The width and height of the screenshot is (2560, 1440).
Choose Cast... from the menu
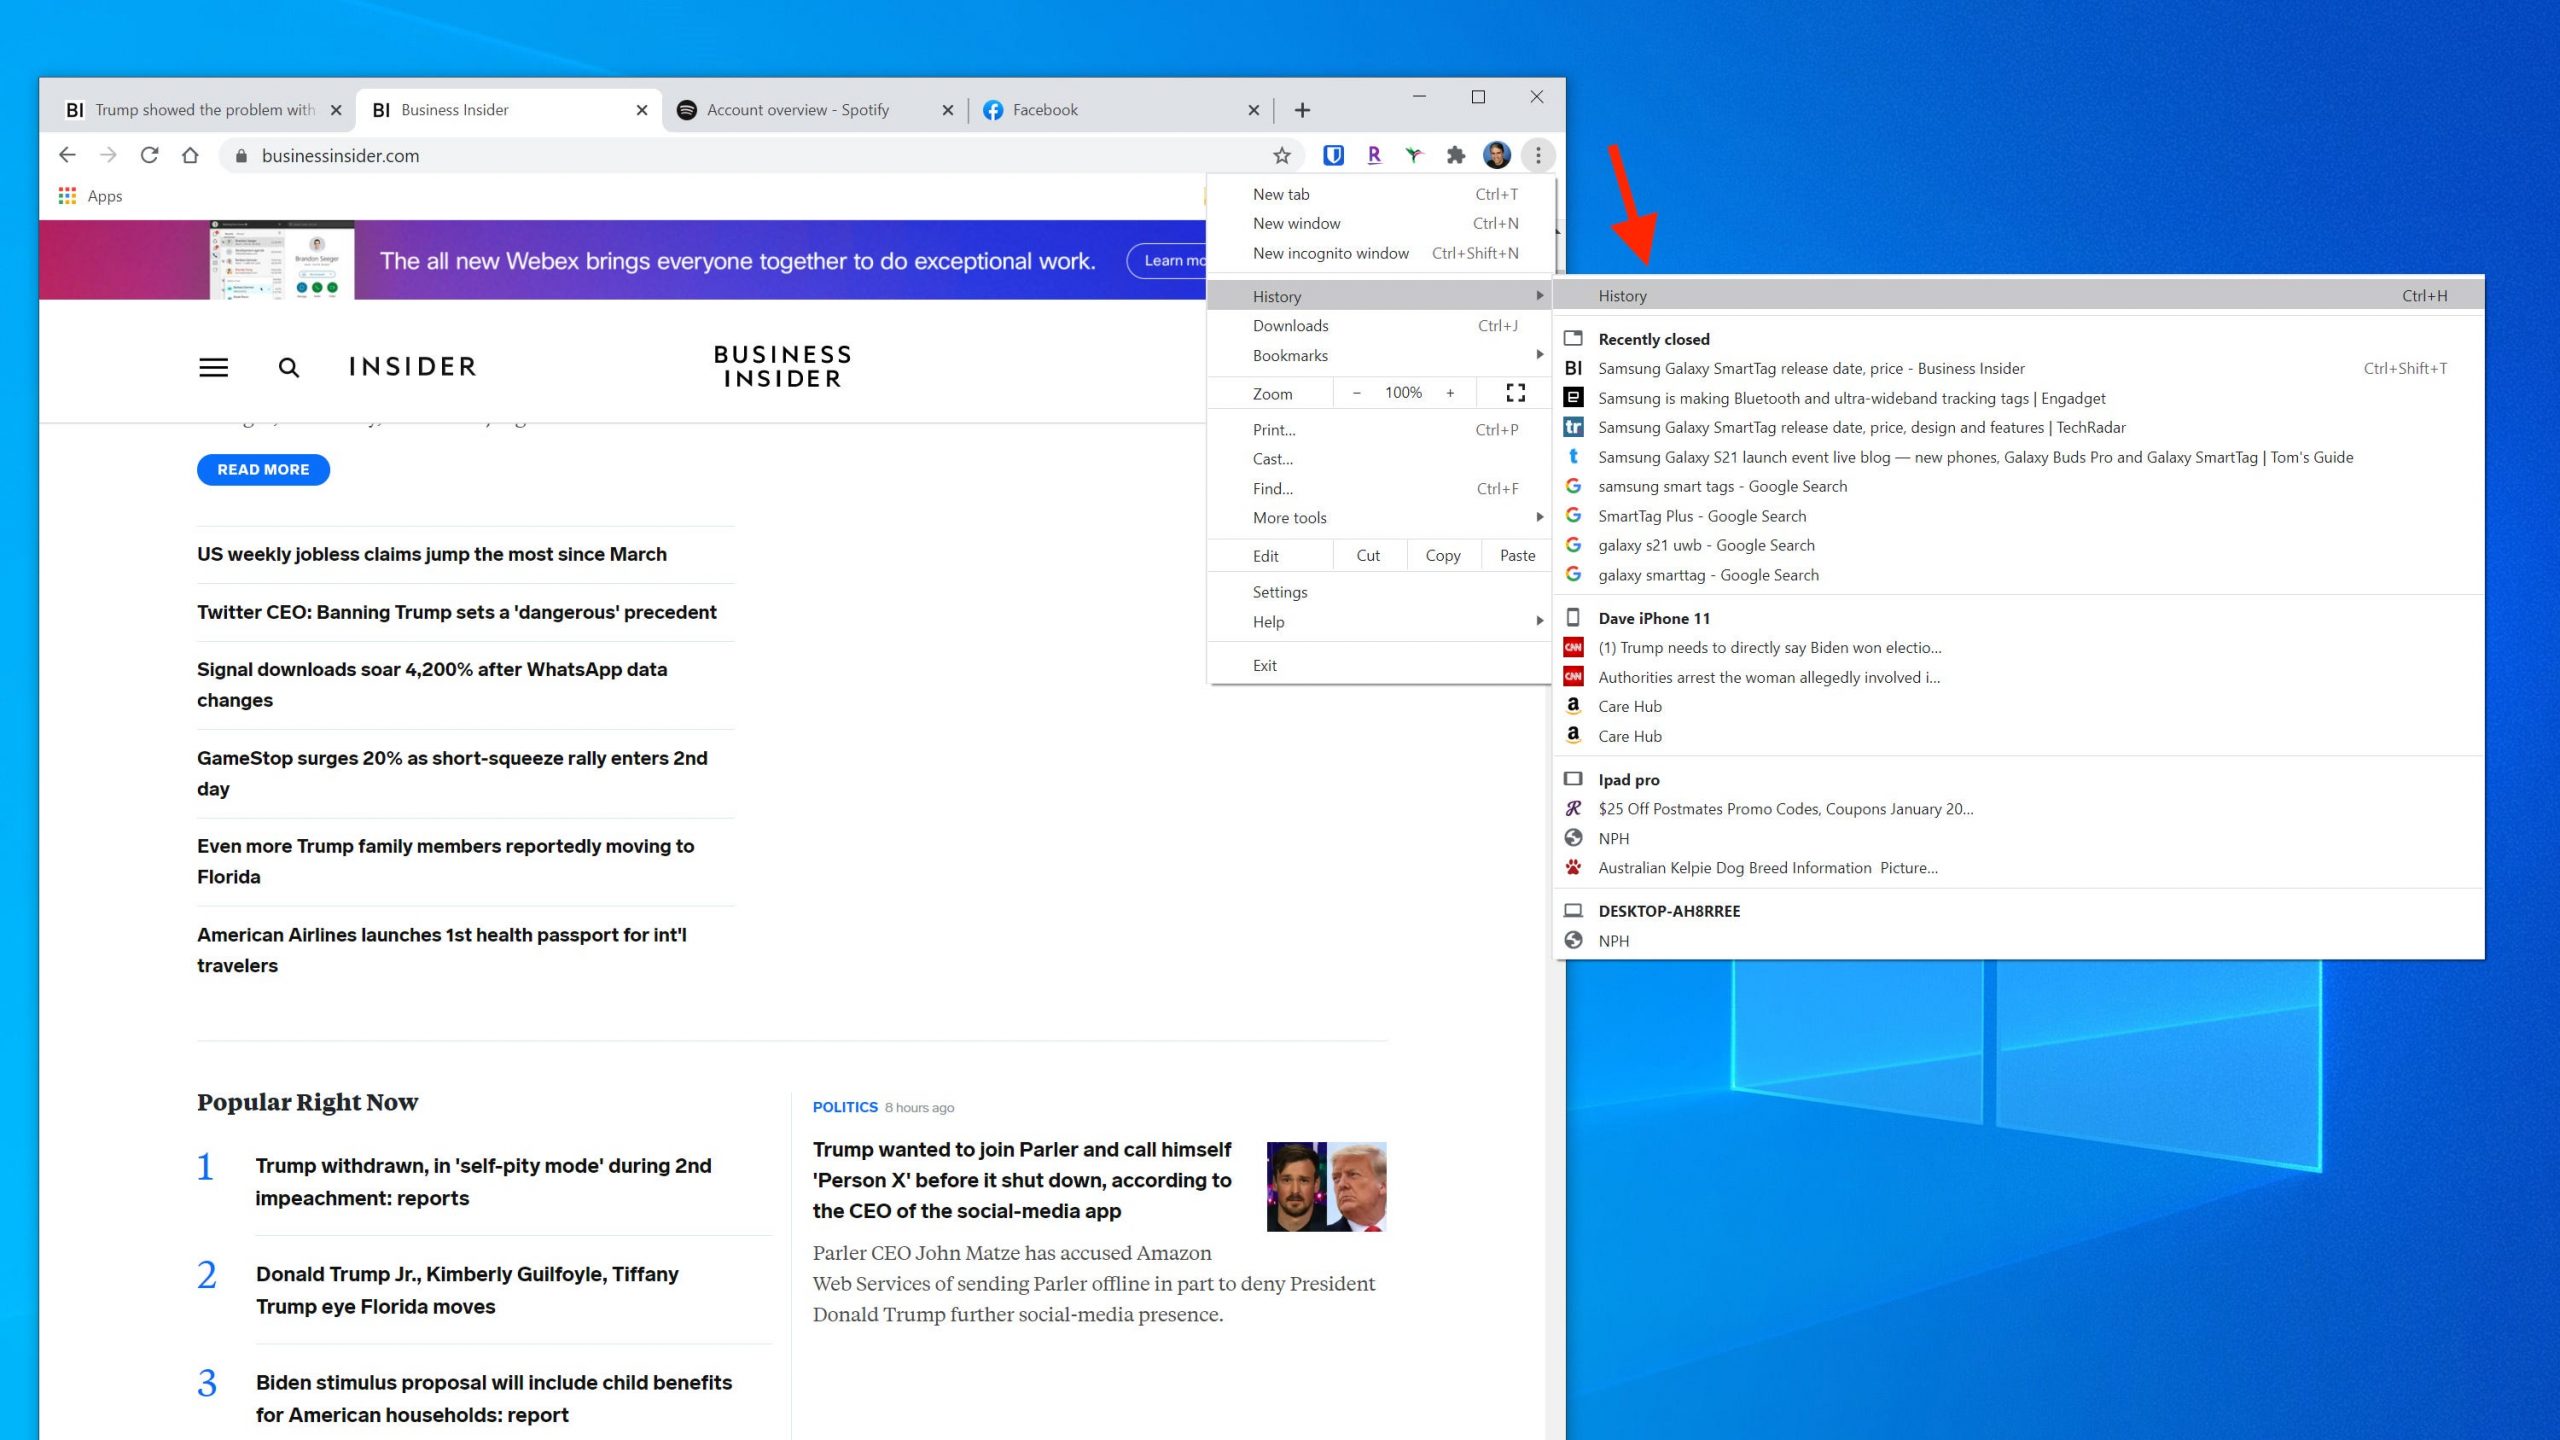tap(1379, 459)
